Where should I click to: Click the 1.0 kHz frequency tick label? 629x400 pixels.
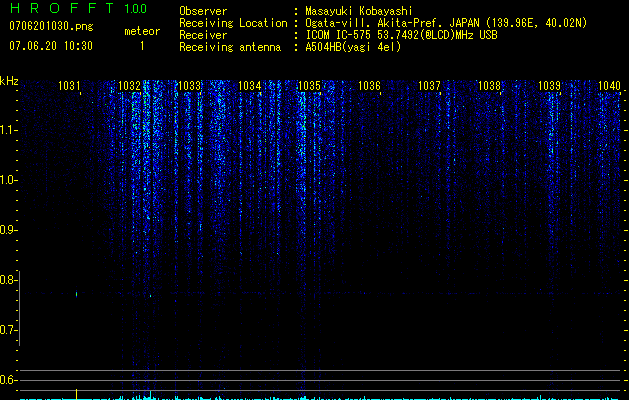pos(8,180)
